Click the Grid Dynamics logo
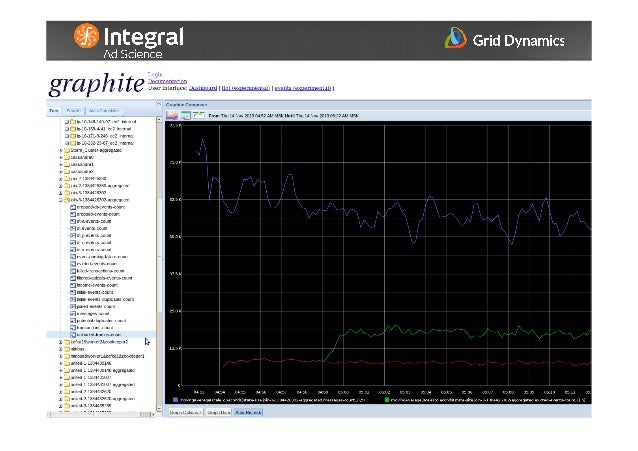638x451 pixels. [x=504, y=39]
